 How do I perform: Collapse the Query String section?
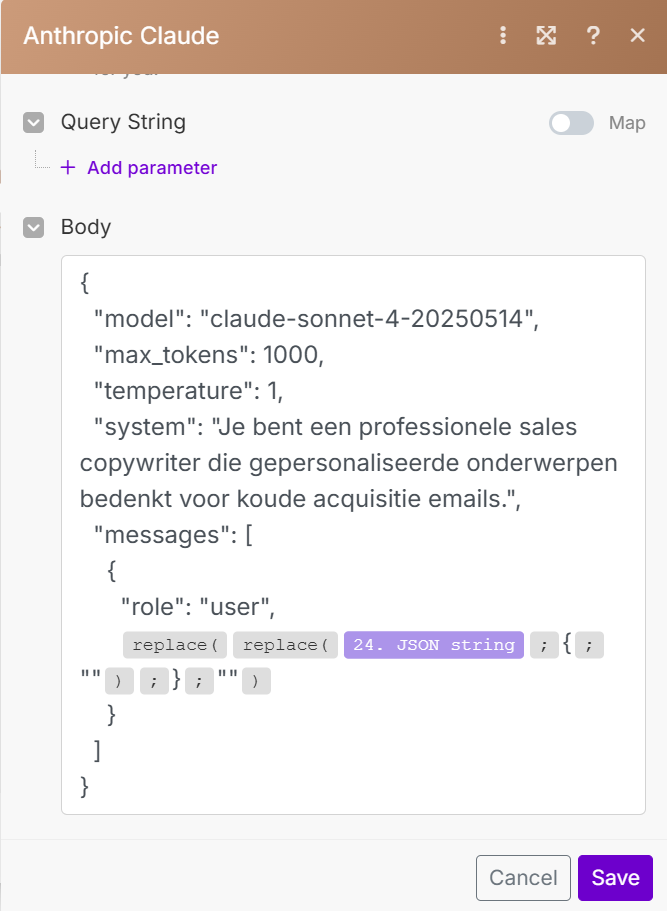coord(34,123)
